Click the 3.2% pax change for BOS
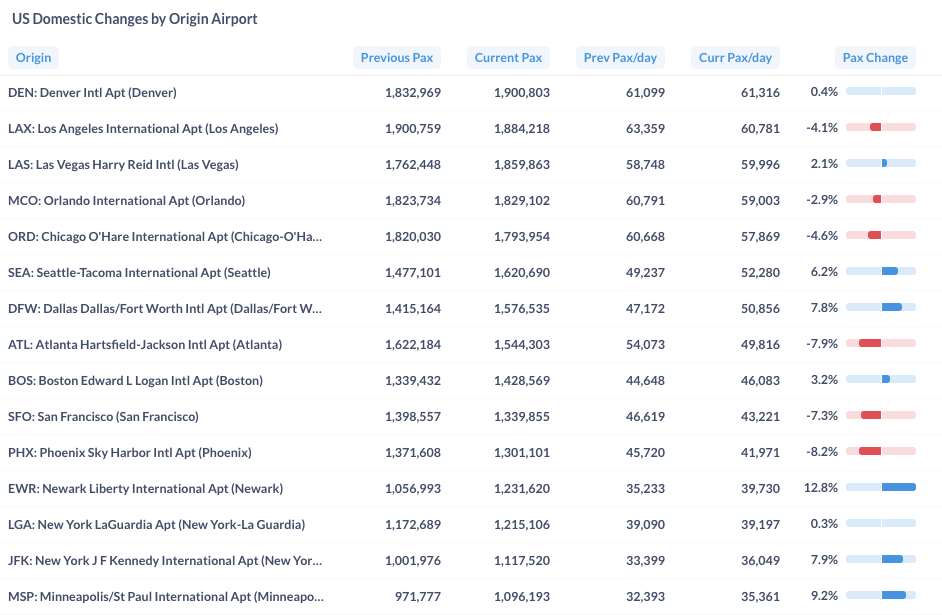942x615 pixels. 824,380
